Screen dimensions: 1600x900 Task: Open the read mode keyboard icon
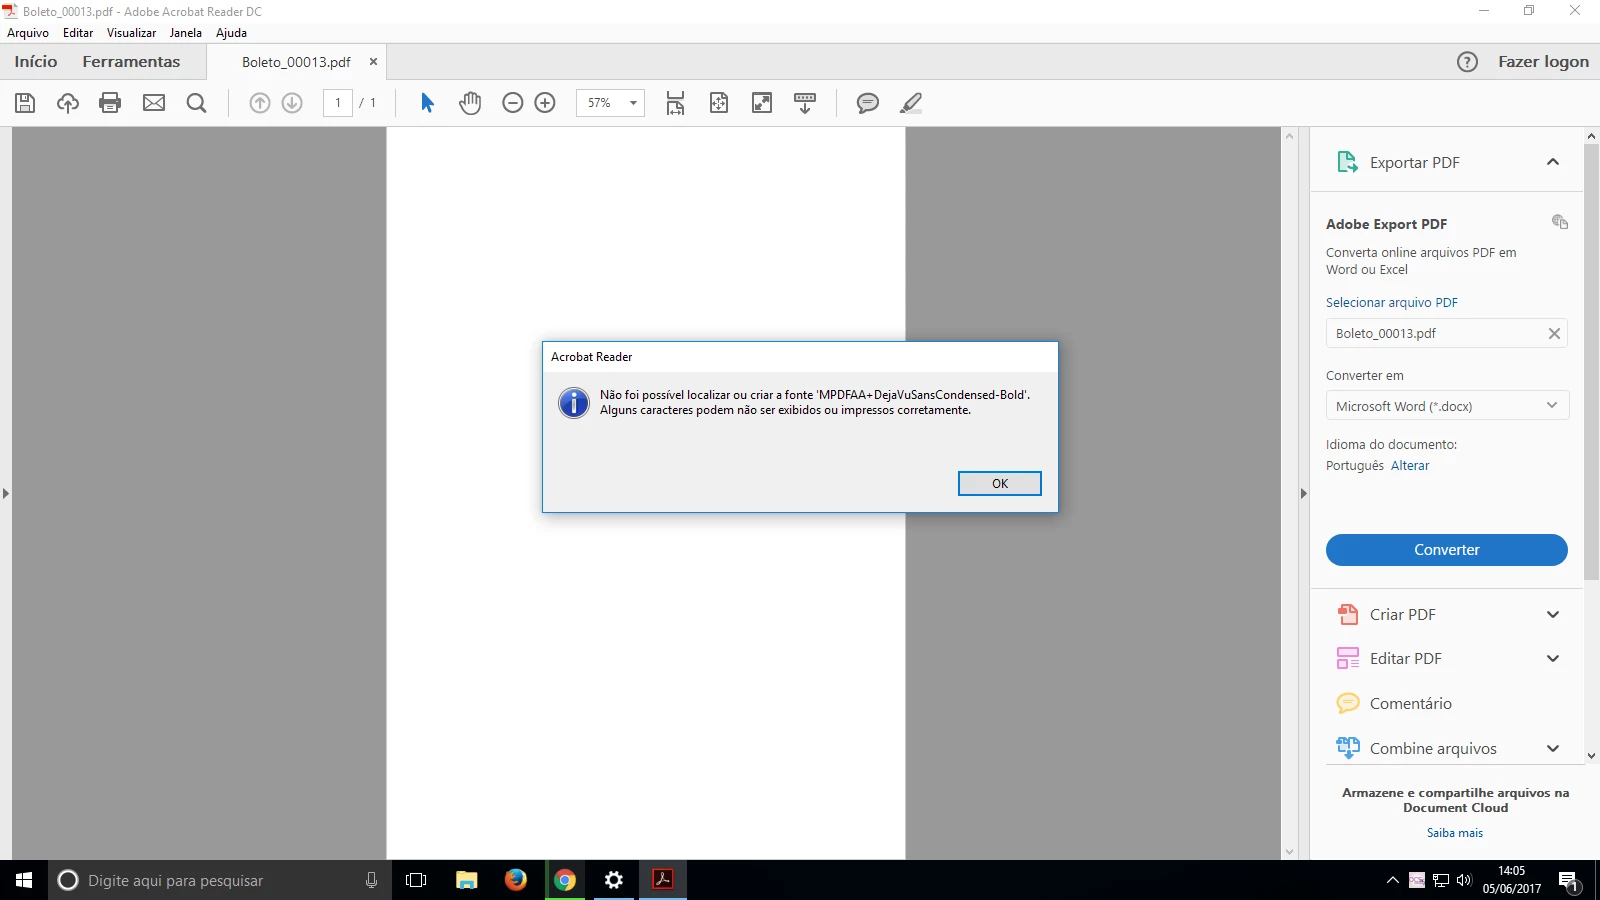[805, 103]
